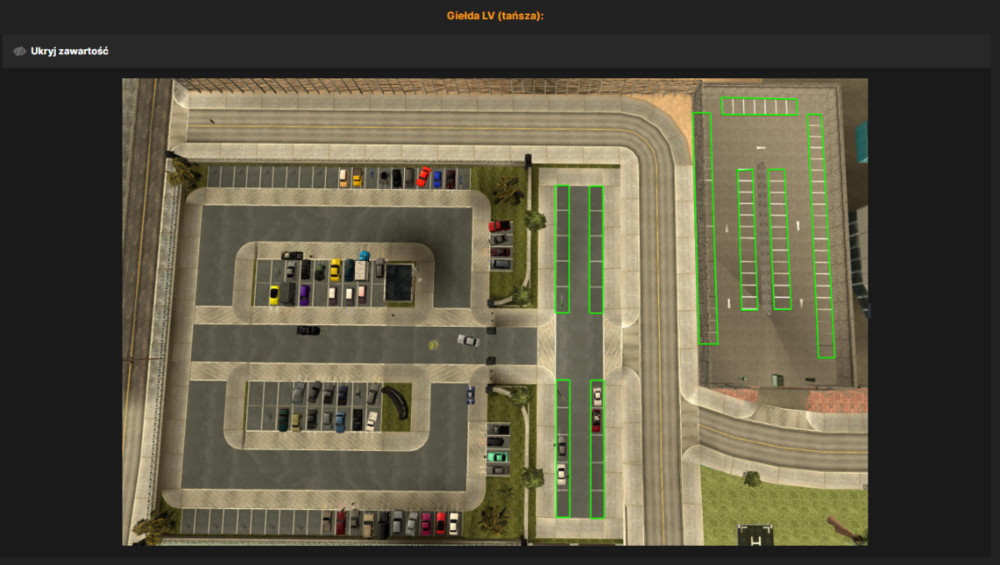Click the black car on the central road
The width and height of the screenshot is (1000, 565).
308,330
